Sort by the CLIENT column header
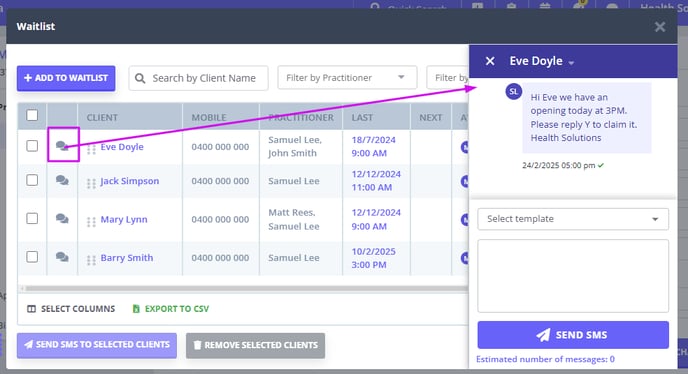688x374 pixels. point(102,118)
